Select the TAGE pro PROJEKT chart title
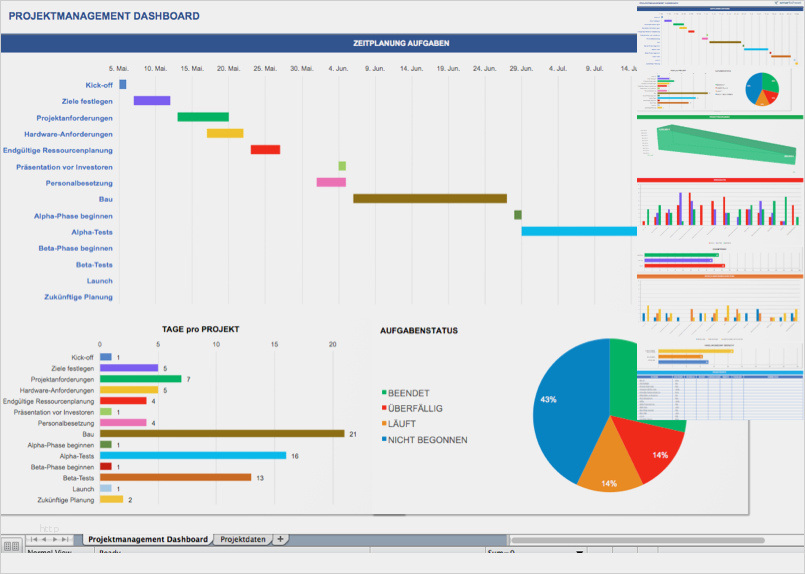This screenshot has width=805, height=574. [x=201, y=330]
